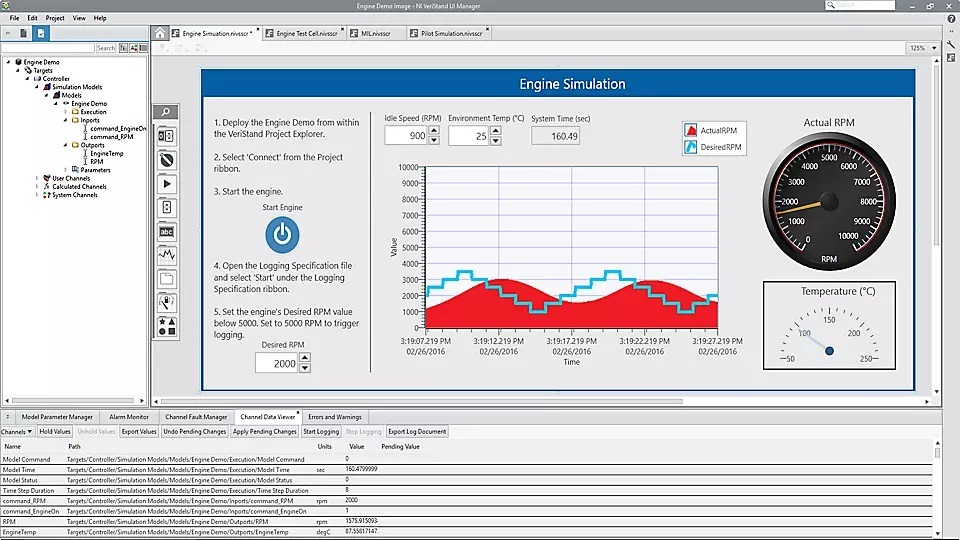Toggle the Start Engine power button

tap(282, 235)
